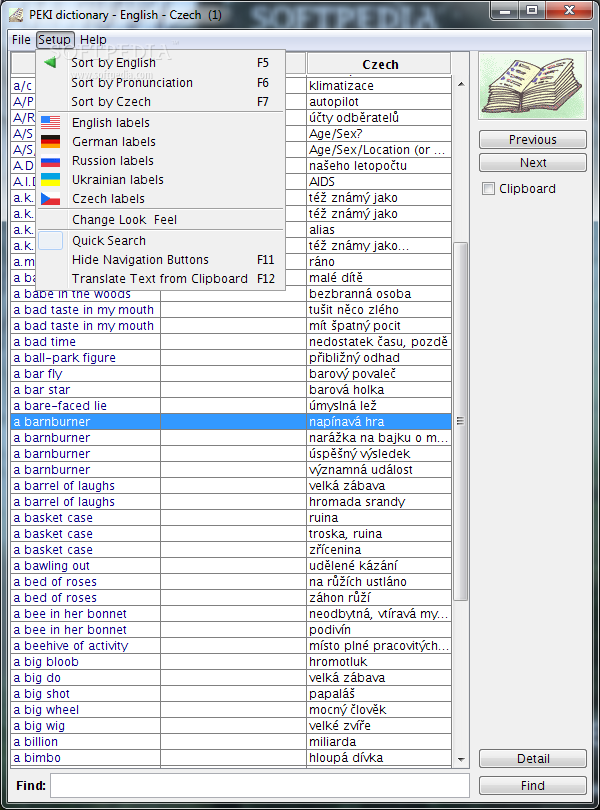Toggle the Quick Search checkbox
This screenshot has width=600, height=810.
pos(51,241)
